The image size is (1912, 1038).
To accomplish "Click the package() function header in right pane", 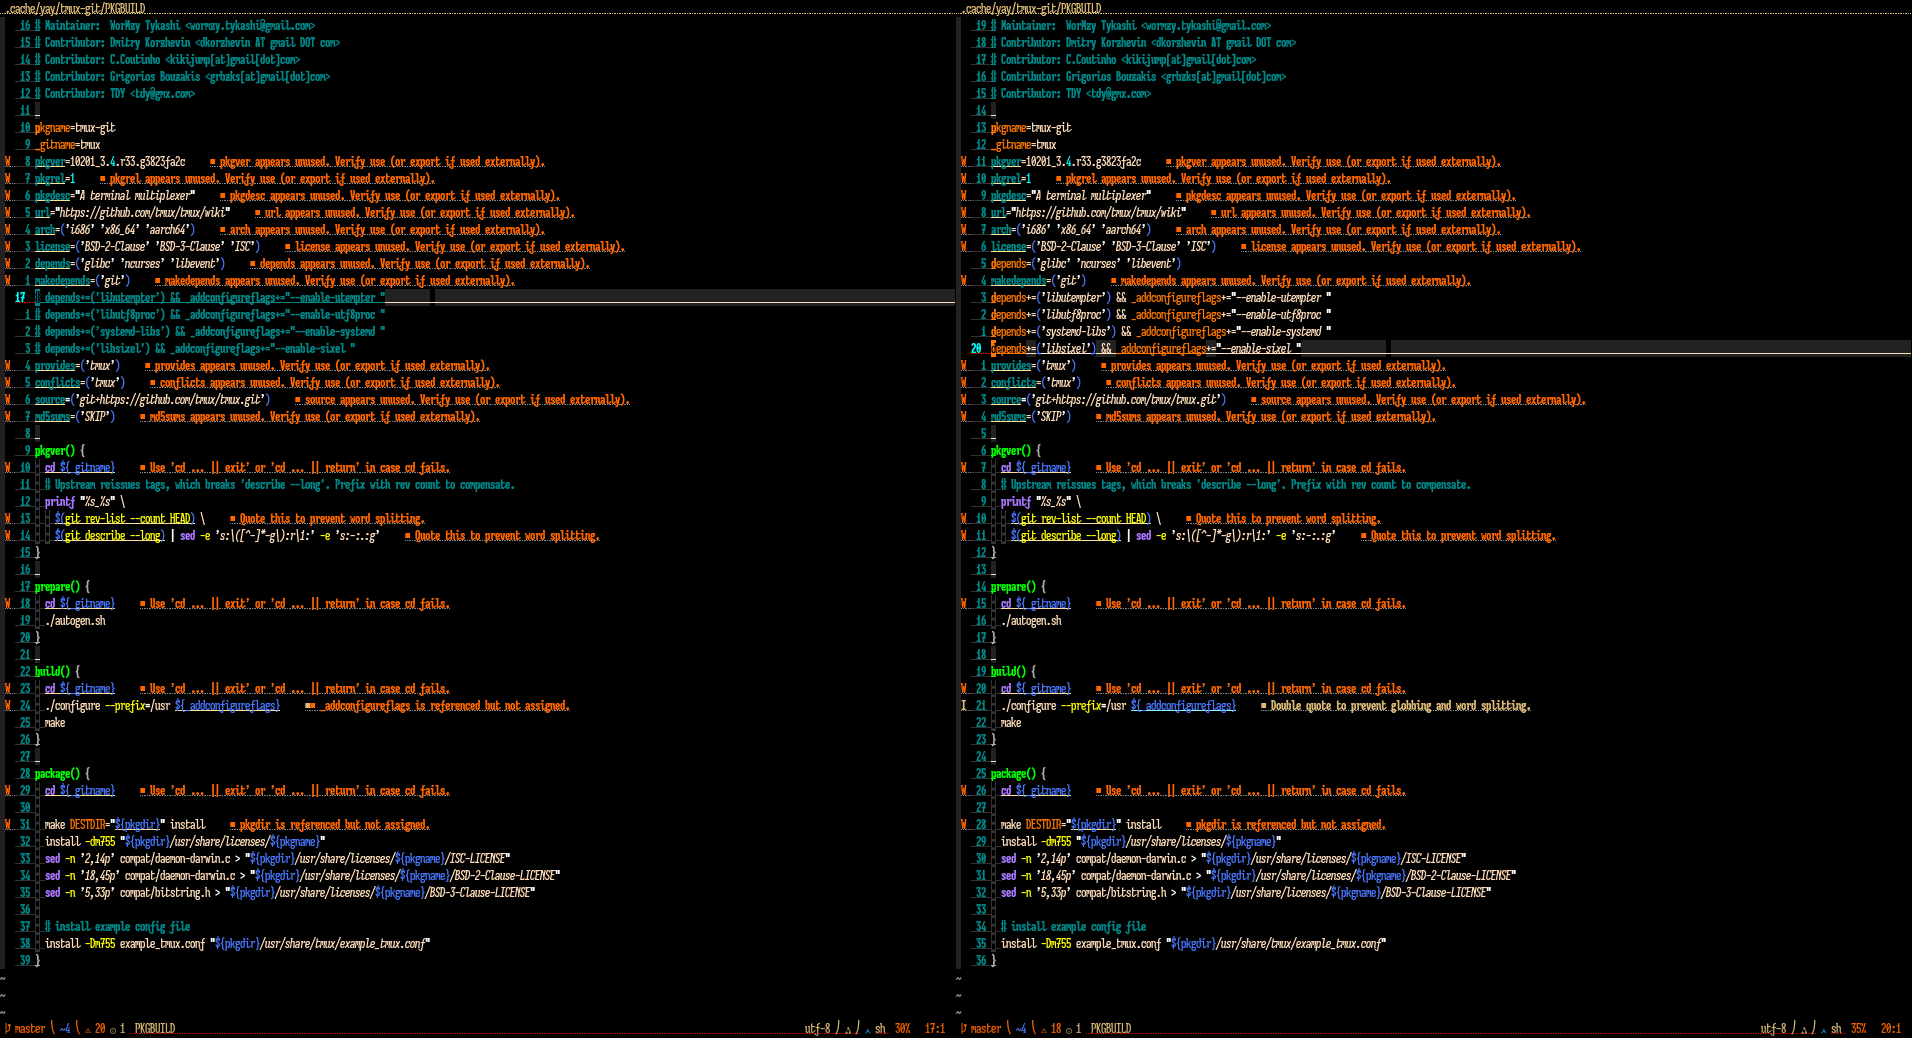I will (x=1019, y=774).
